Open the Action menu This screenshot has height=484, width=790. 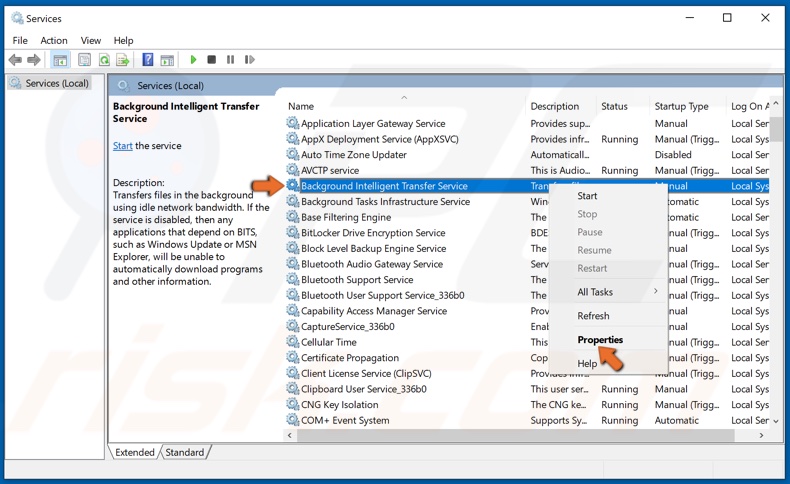click(54, 41)
